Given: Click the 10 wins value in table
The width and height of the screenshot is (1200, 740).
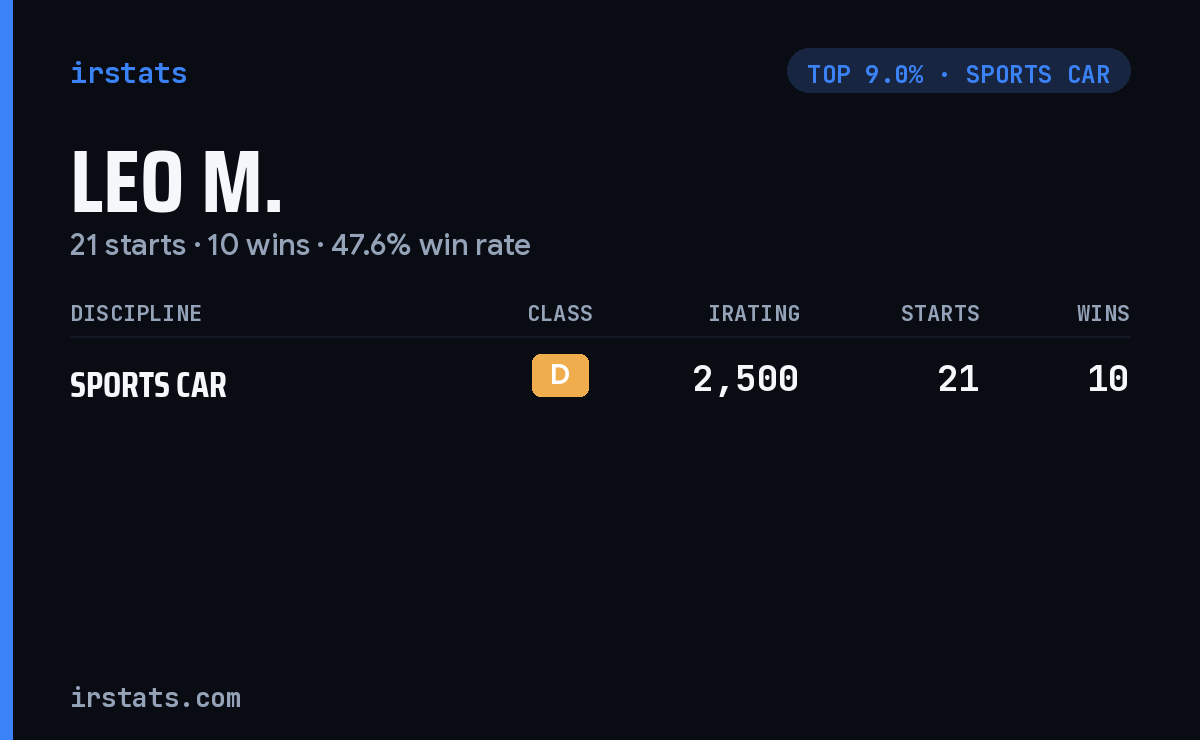Looking at the screenshot, I should pos(1108,379).
